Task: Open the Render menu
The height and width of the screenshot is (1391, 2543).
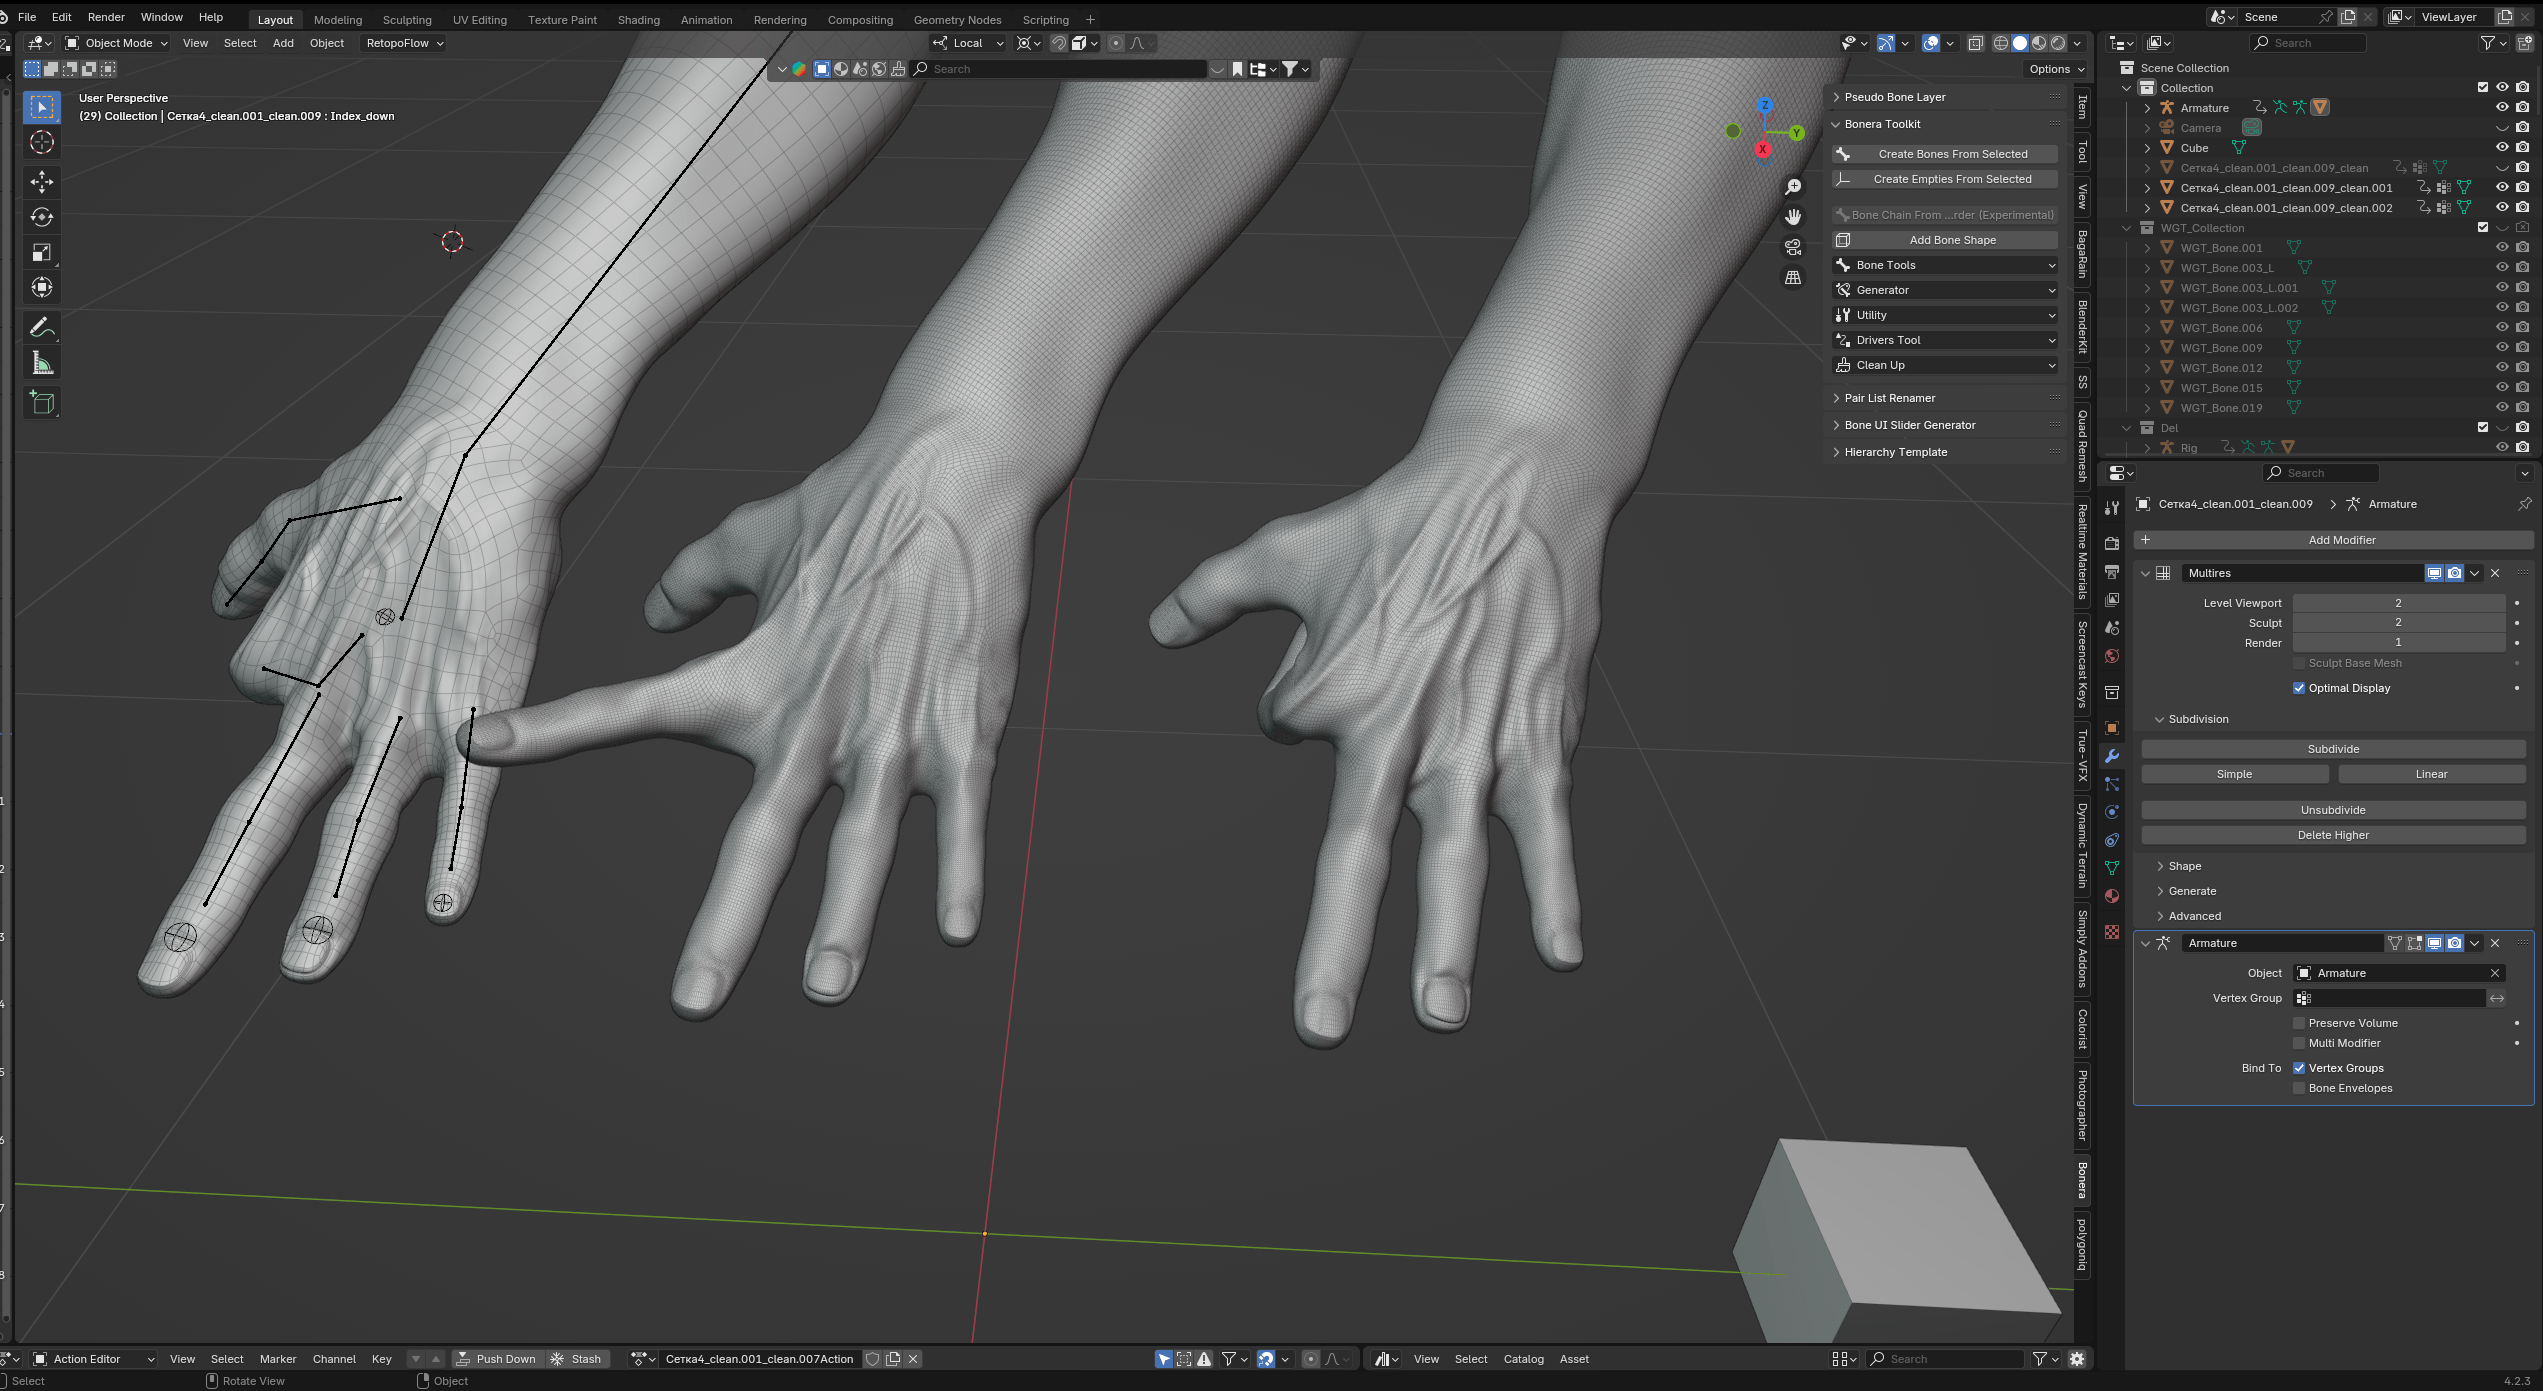Action: [106, 17]
